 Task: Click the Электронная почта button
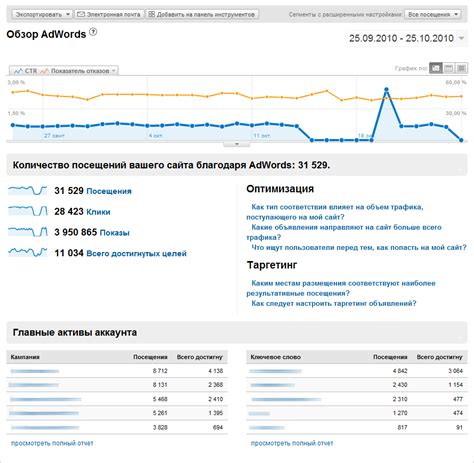(x=109, y=14)
